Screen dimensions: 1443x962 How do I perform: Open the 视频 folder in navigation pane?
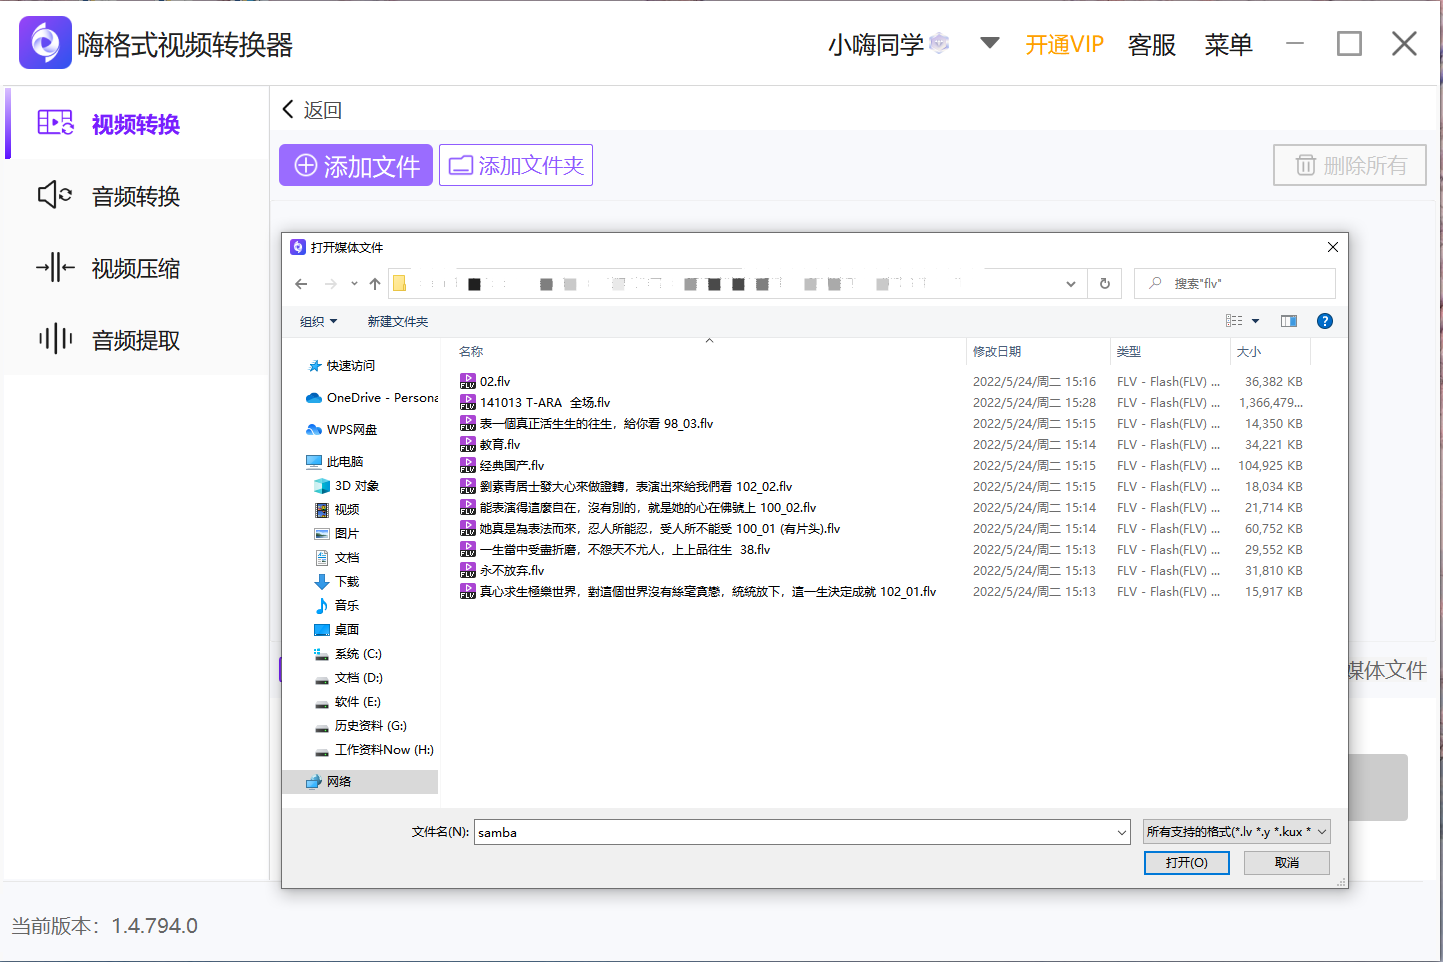point(337,510)
